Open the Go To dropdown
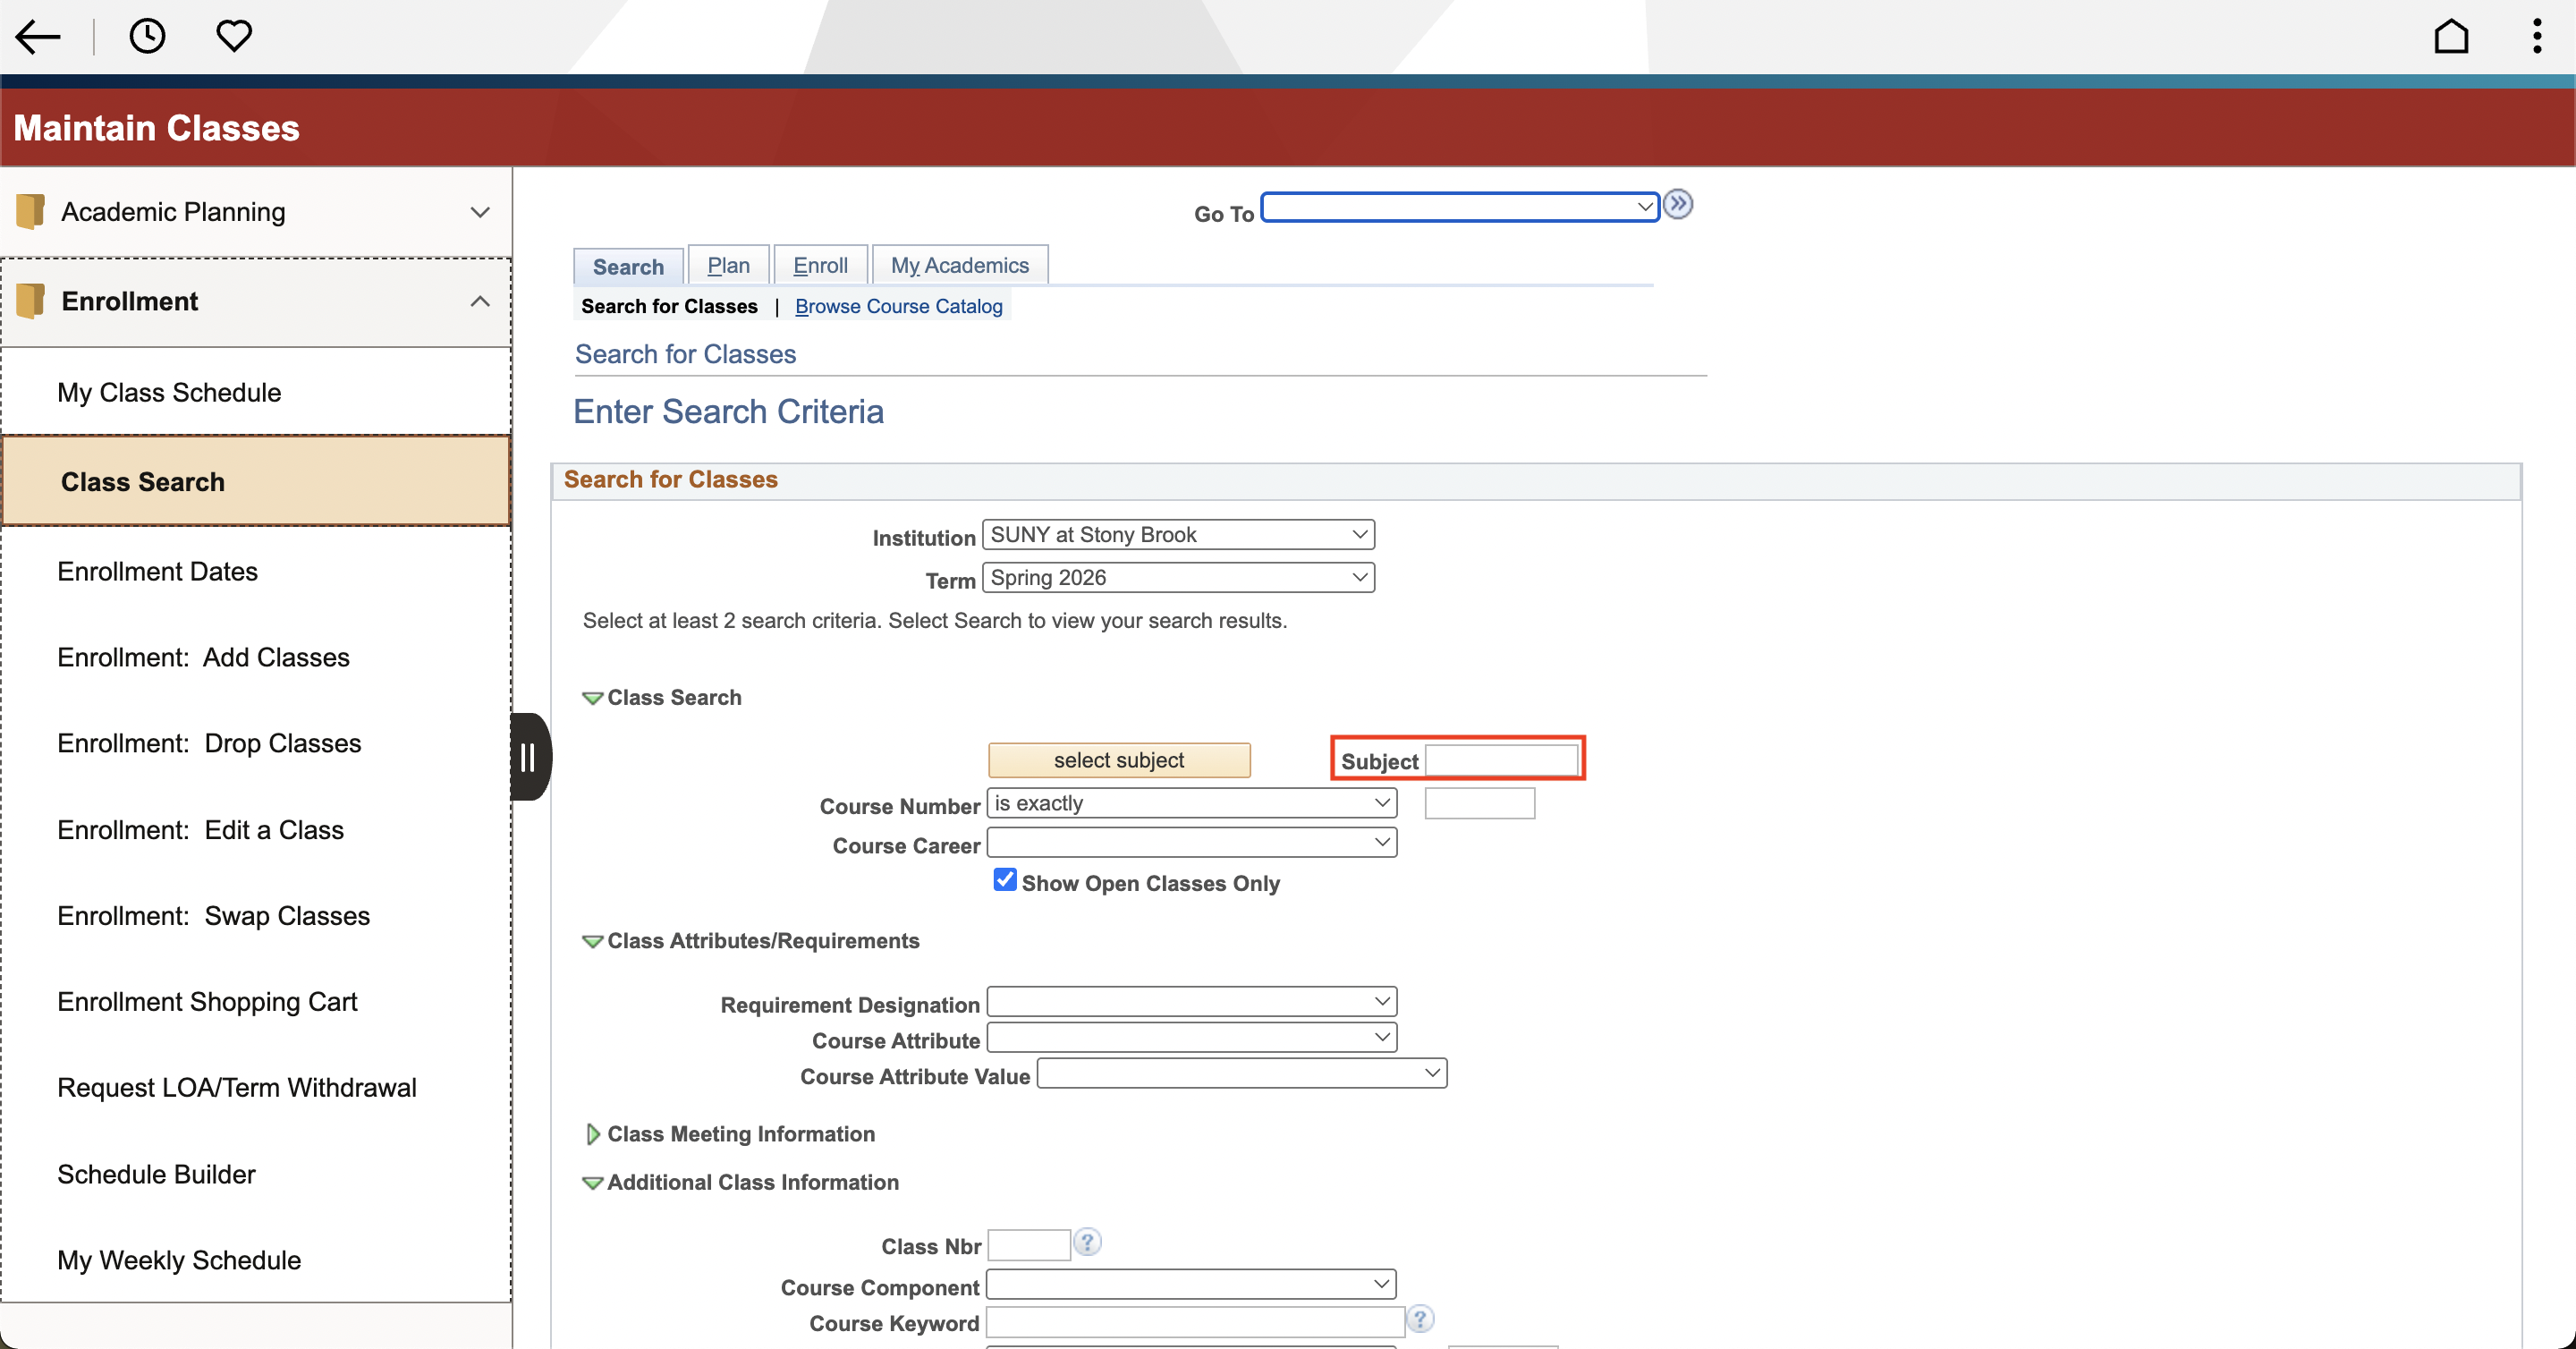The width and height of the screenshot is (2576, 1349). click(x=1460, y=207)
